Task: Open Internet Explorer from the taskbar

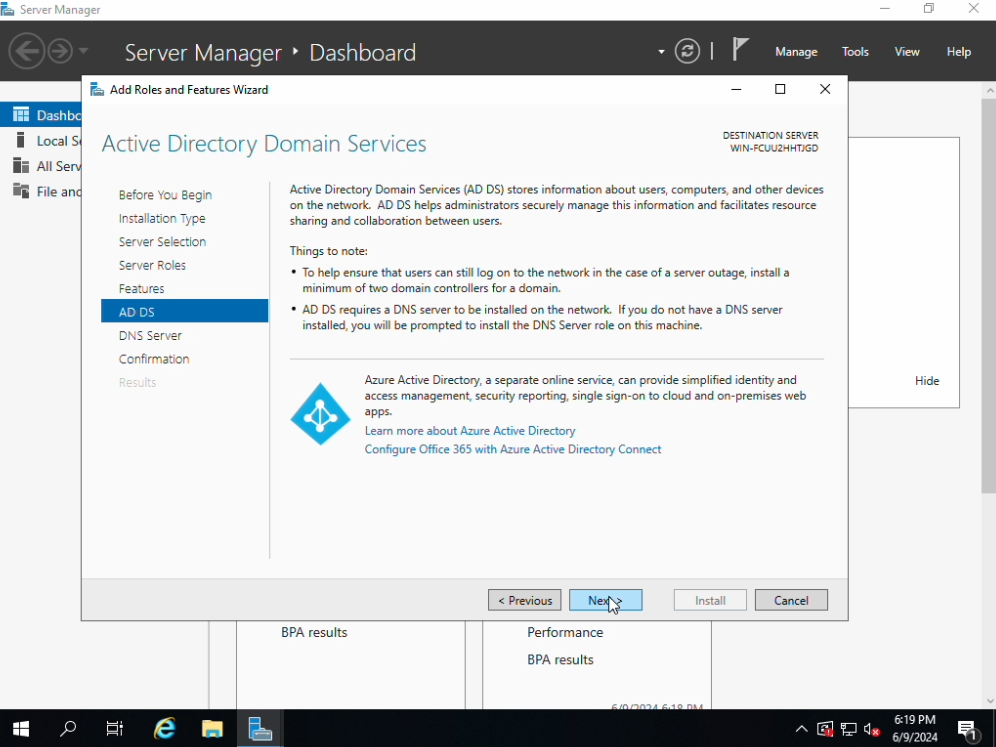Action: pos(165,729)
